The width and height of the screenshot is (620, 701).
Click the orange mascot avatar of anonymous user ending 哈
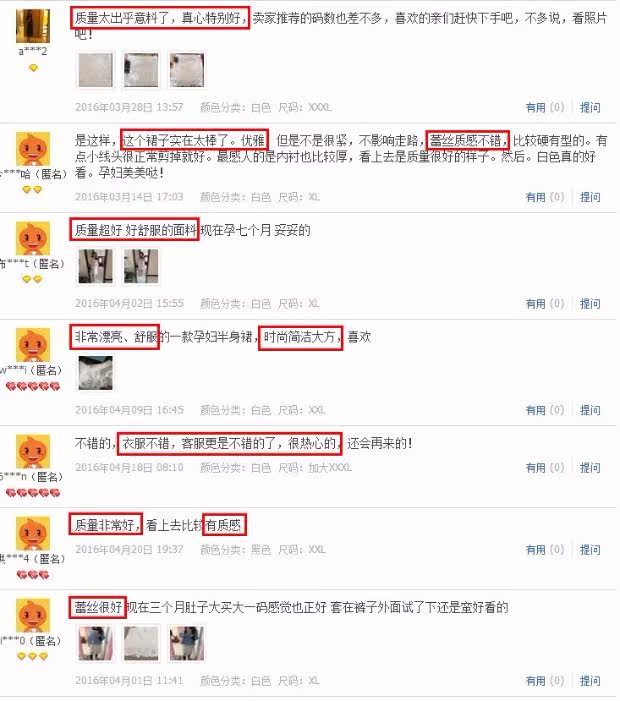click(33, 149)
